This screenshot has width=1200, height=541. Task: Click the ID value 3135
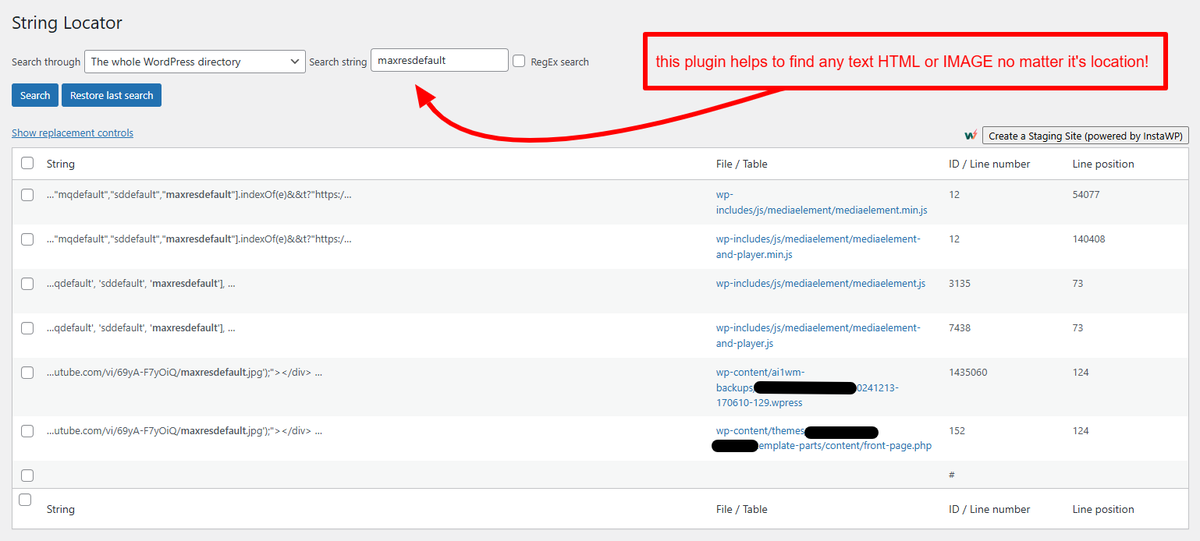pos(960,283)
